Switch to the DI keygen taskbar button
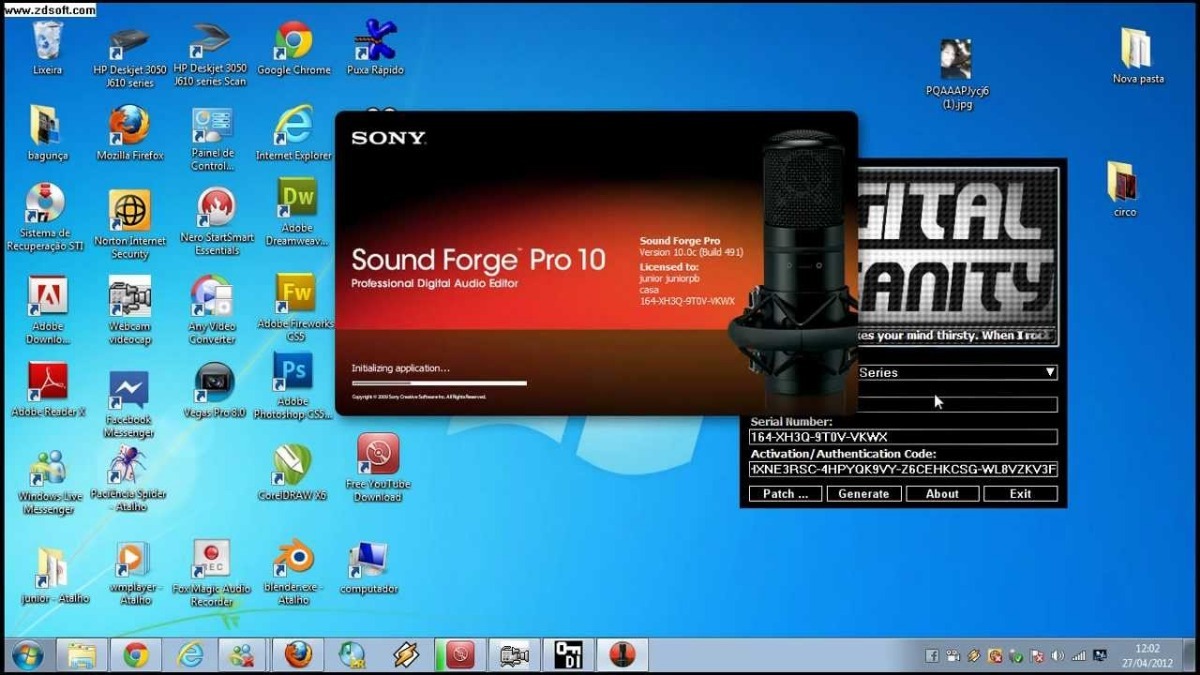The image size is (1200, 675). tap(567, 655)
